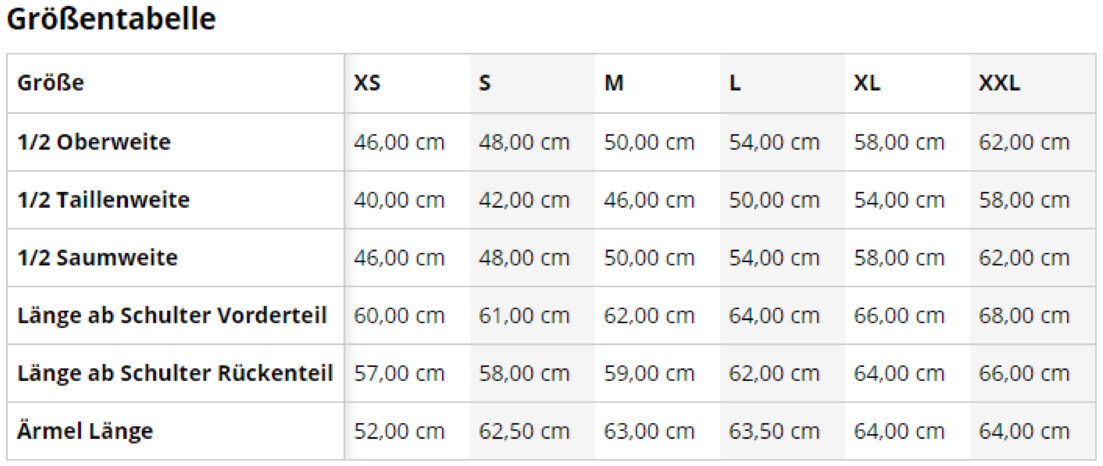
Task: Select the XS column header
Action: point(367,83)
